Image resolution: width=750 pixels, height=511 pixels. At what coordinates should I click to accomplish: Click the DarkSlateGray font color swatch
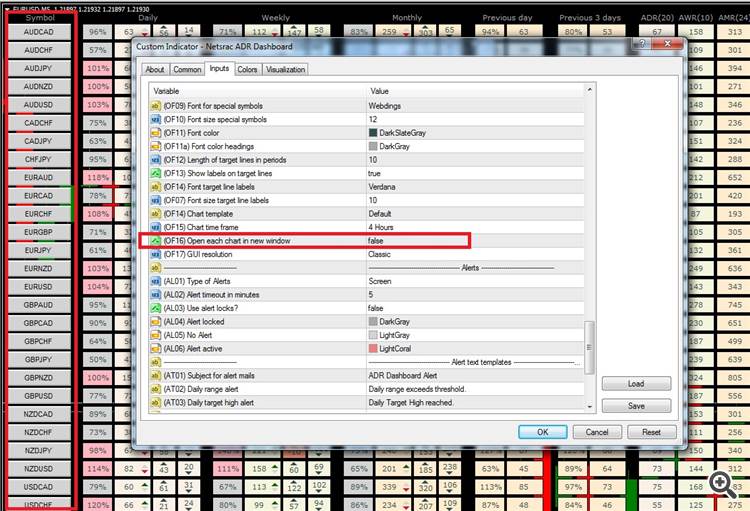tap(373, 133)
